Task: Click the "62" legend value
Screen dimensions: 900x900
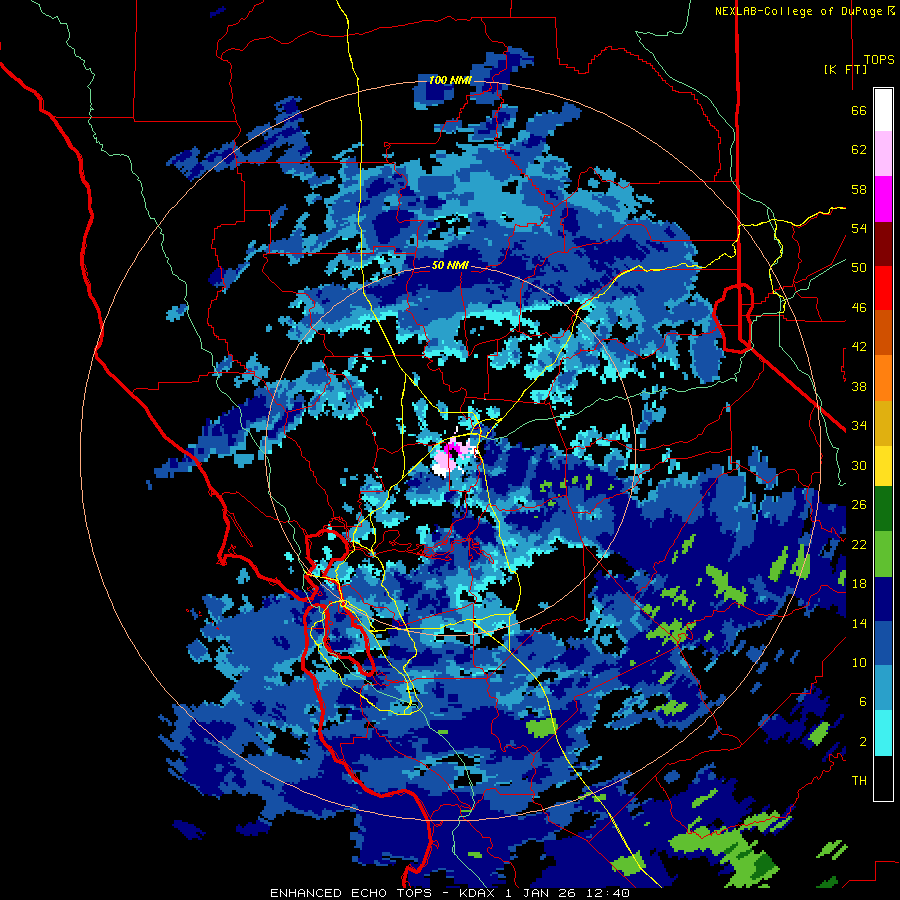Action: (x=859, y=150)
